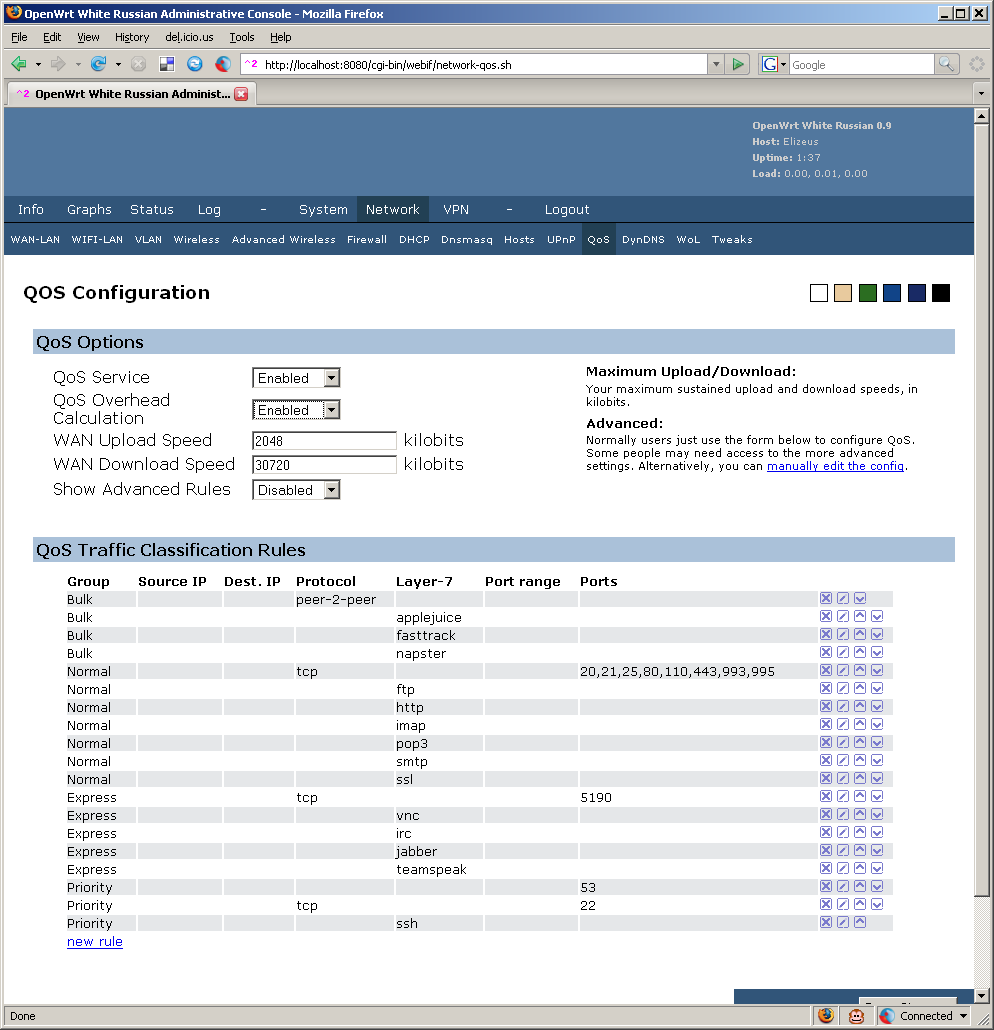Move the fasttrack rule up

point(860,635)
